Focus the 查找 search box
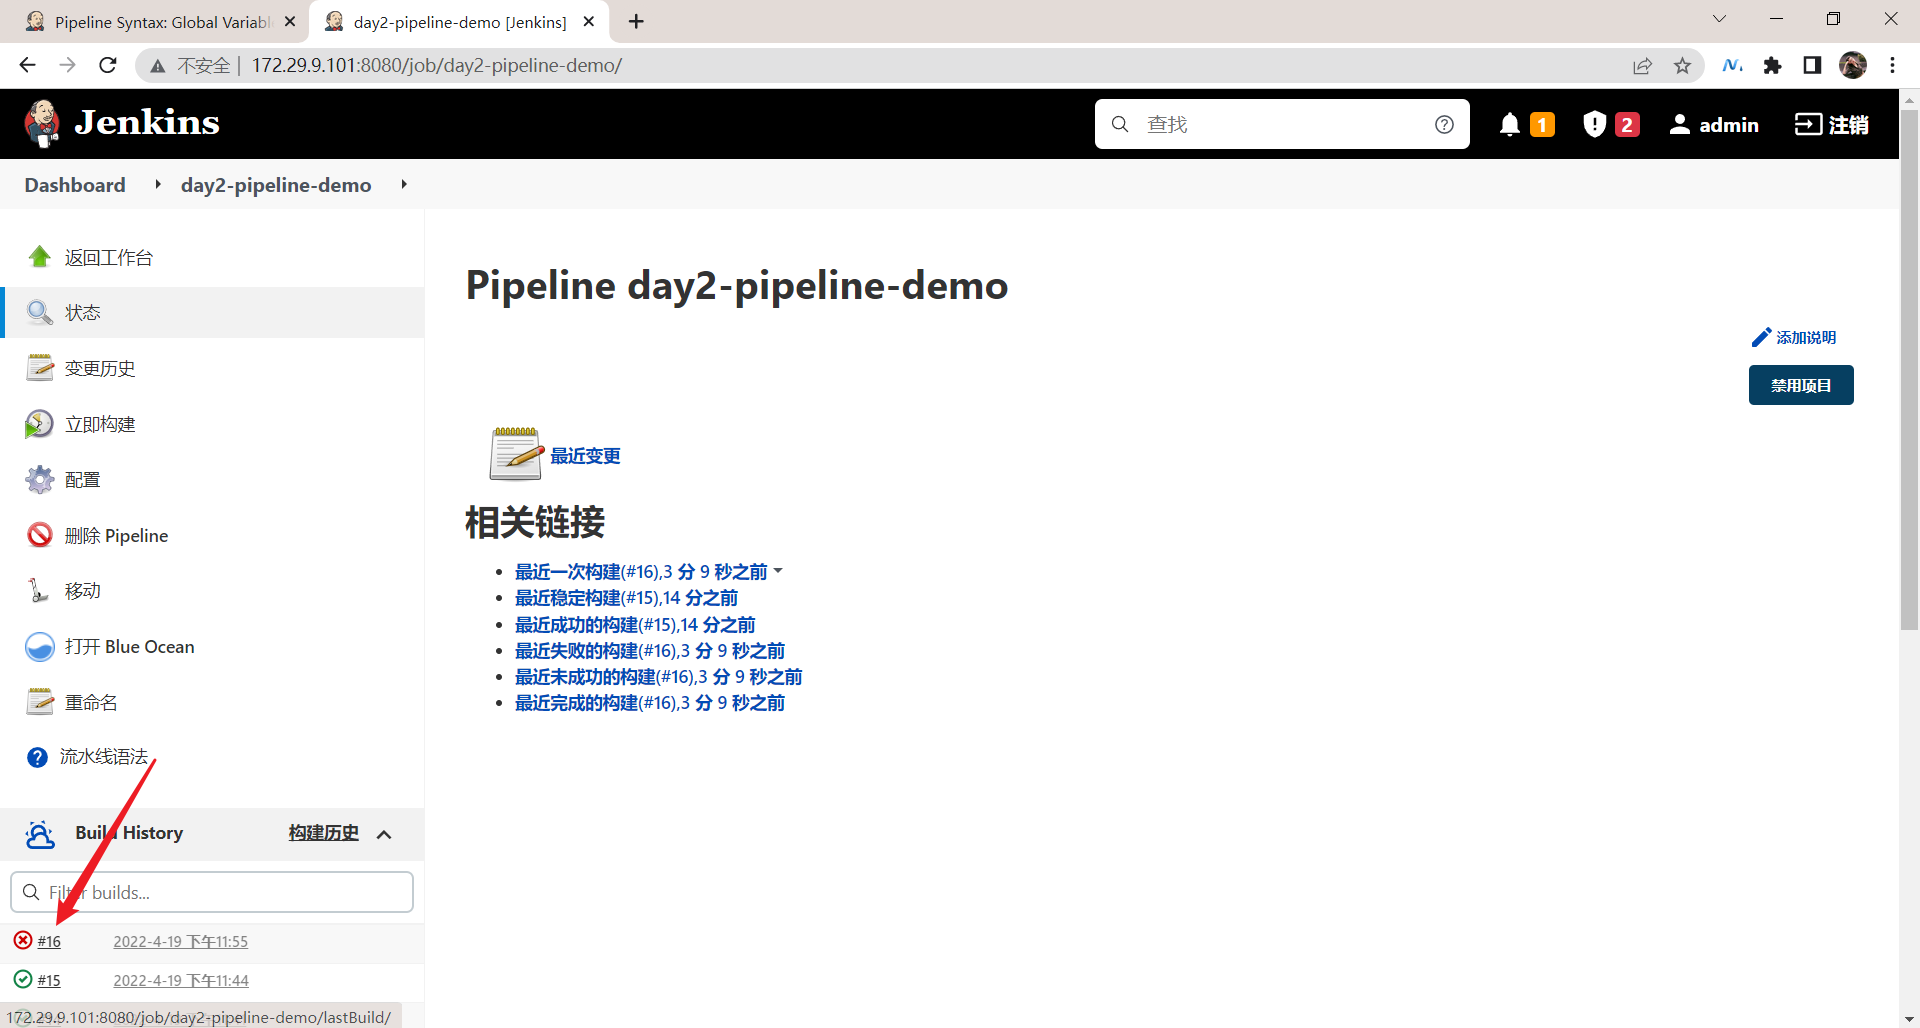Viewport: 1920px width, 1028px height. [x=1282, y=124]
